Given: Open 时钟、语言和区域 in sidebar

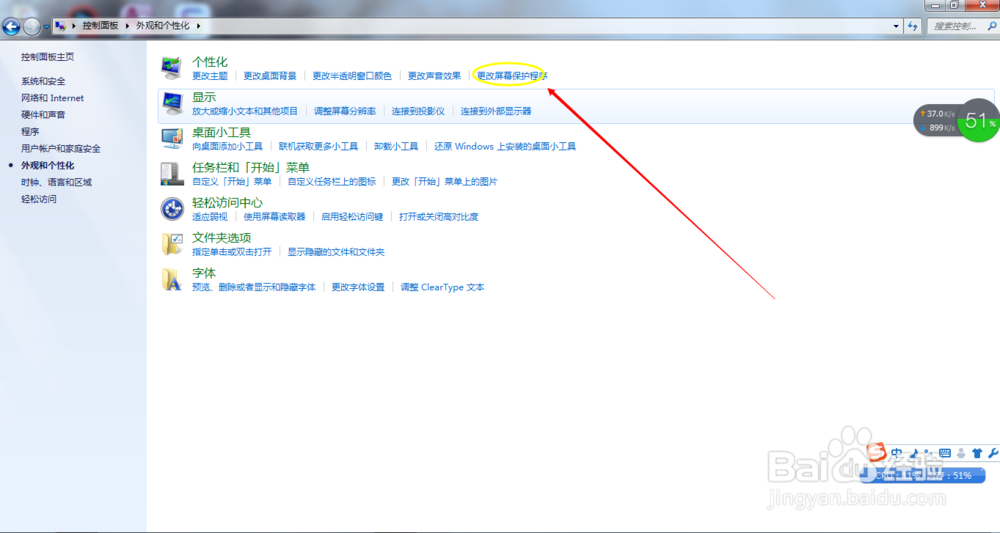Looking at the screenshot, I should [56, 182].
